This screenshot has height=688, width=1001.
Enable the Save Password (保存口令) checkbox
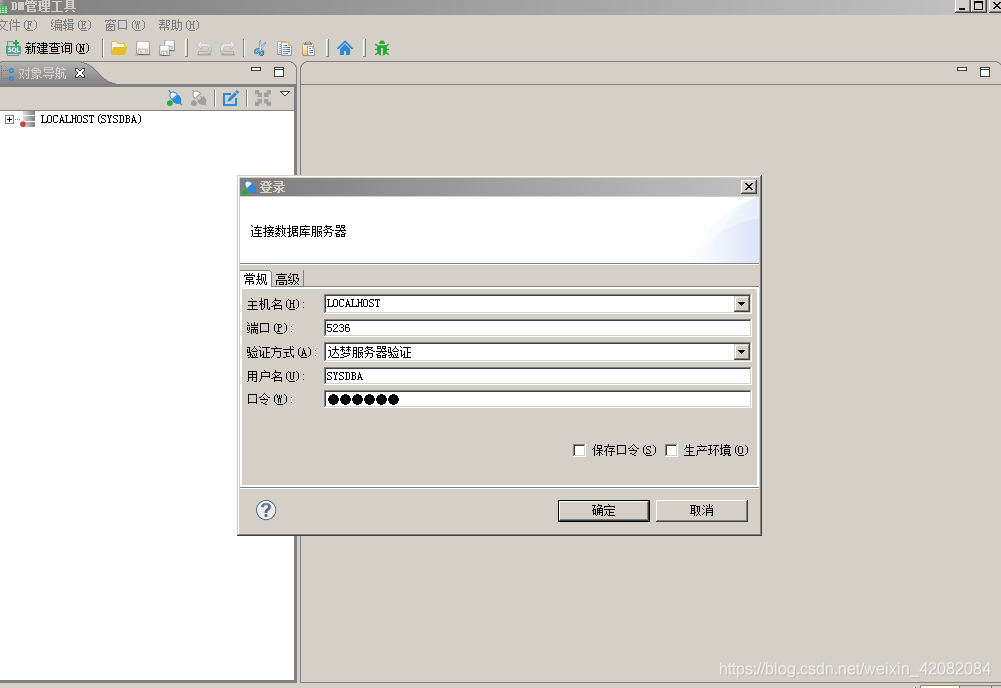579,451
